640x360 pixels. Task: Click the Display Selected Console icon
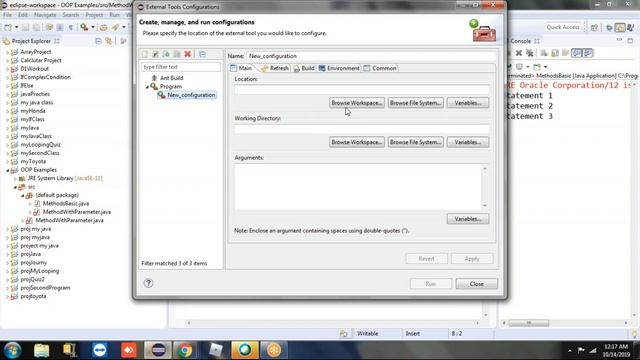coord(520,67)
